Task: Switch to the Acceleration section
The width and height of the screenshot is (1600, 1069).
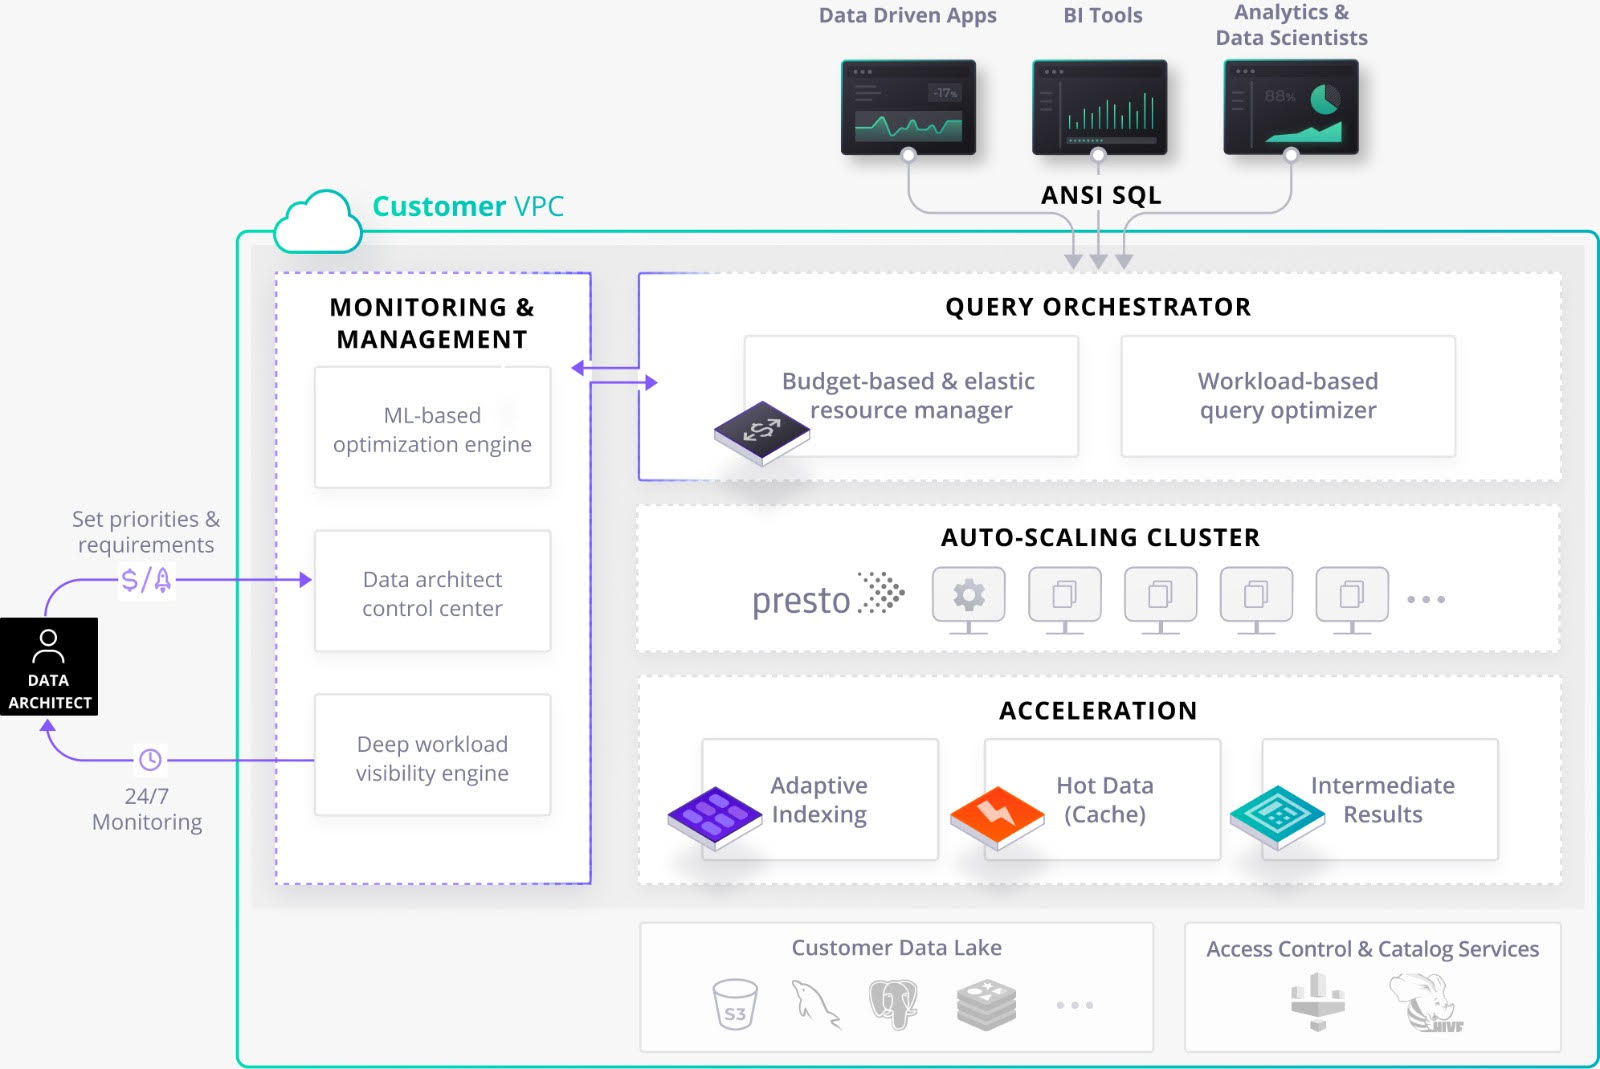Action: tap(1098, 711)
